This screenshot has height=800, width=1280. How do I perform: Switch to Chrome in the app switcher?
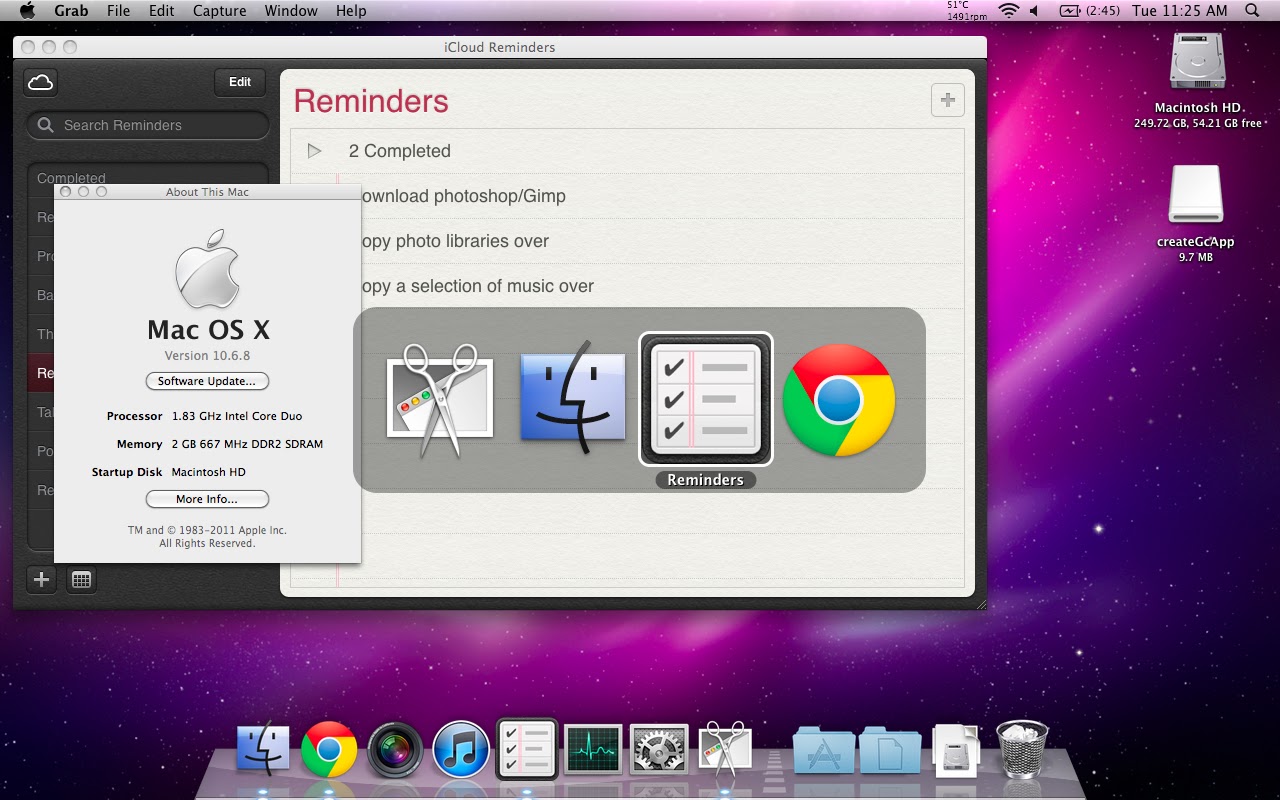point(839,400)
